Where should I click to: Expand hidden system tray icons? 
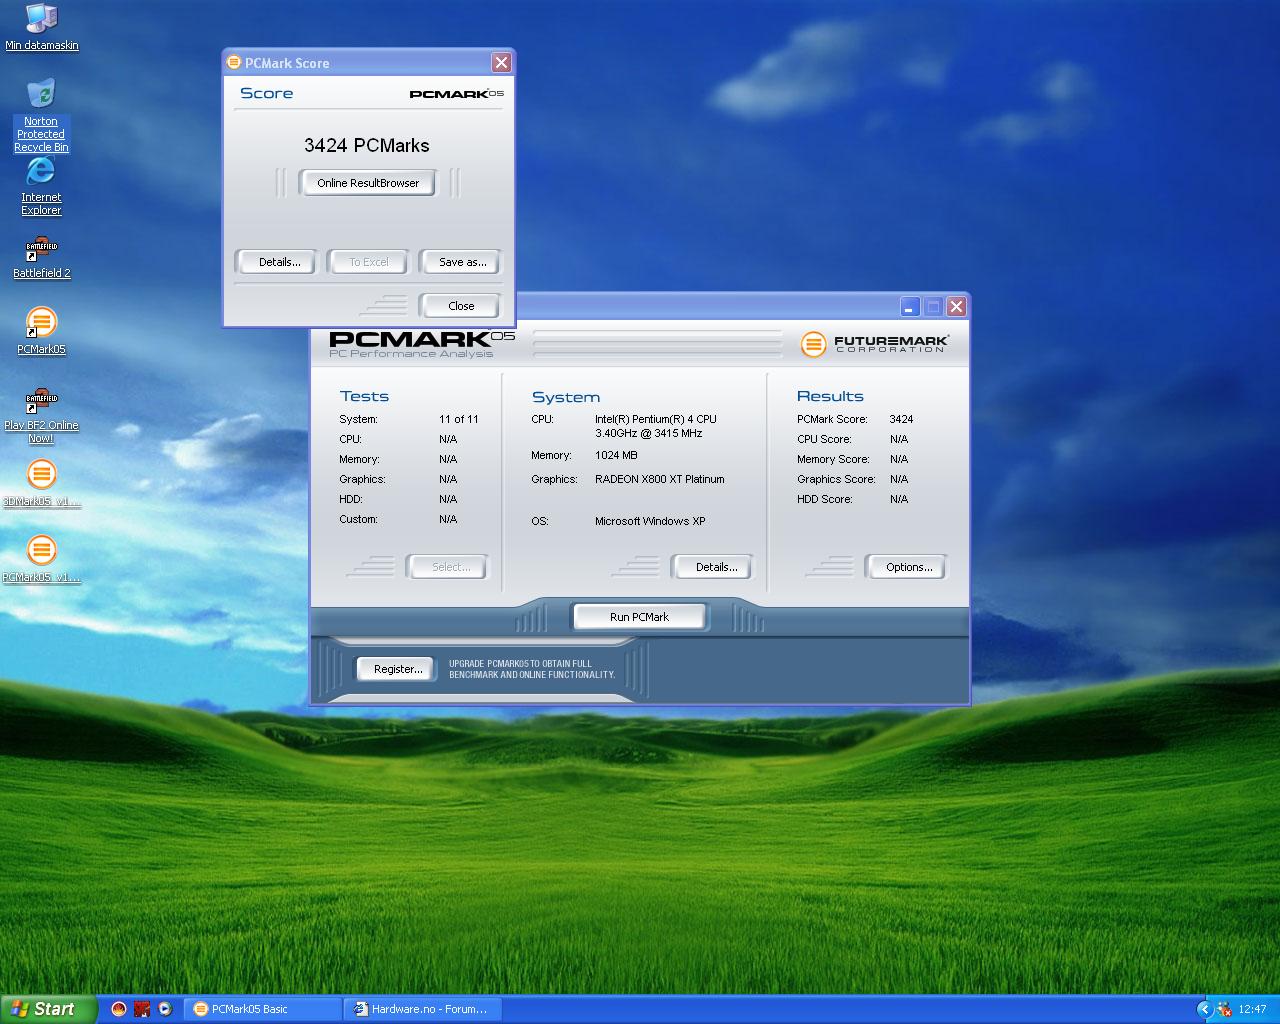click(x=1204, y=1009)
